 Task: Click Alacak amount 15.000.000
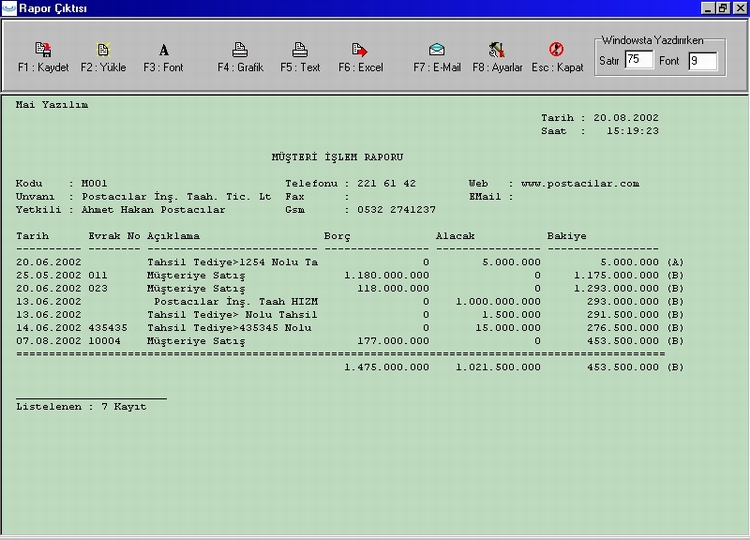click(507, 328)
